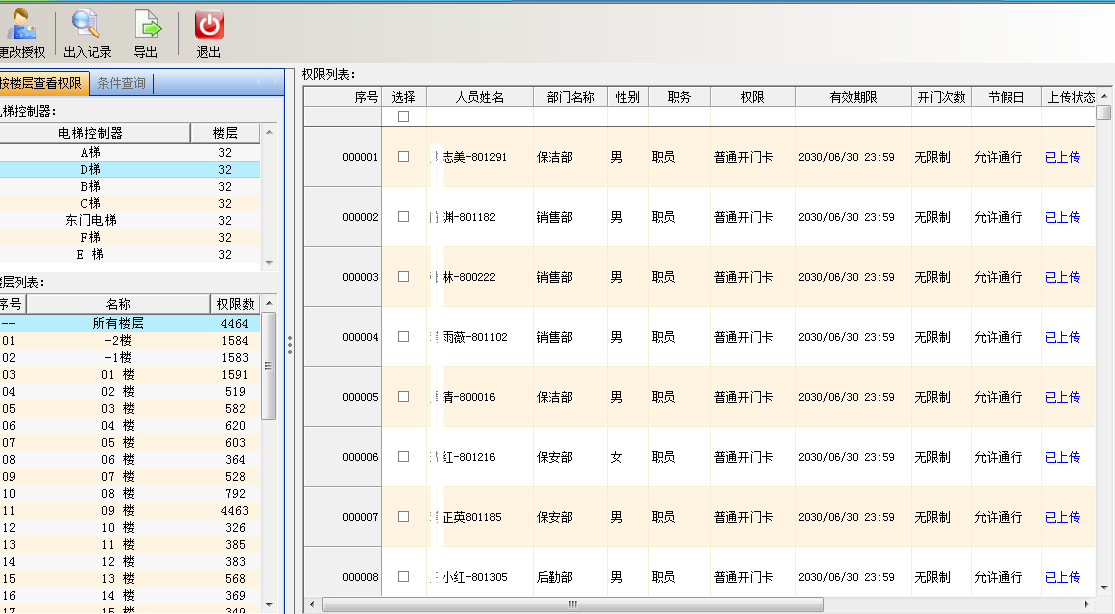The width and height of the screenshot is (1115, 614).
Task: Click floor list scrollbar up arrow
Action: pyautogui.click(x=269, y=303)
